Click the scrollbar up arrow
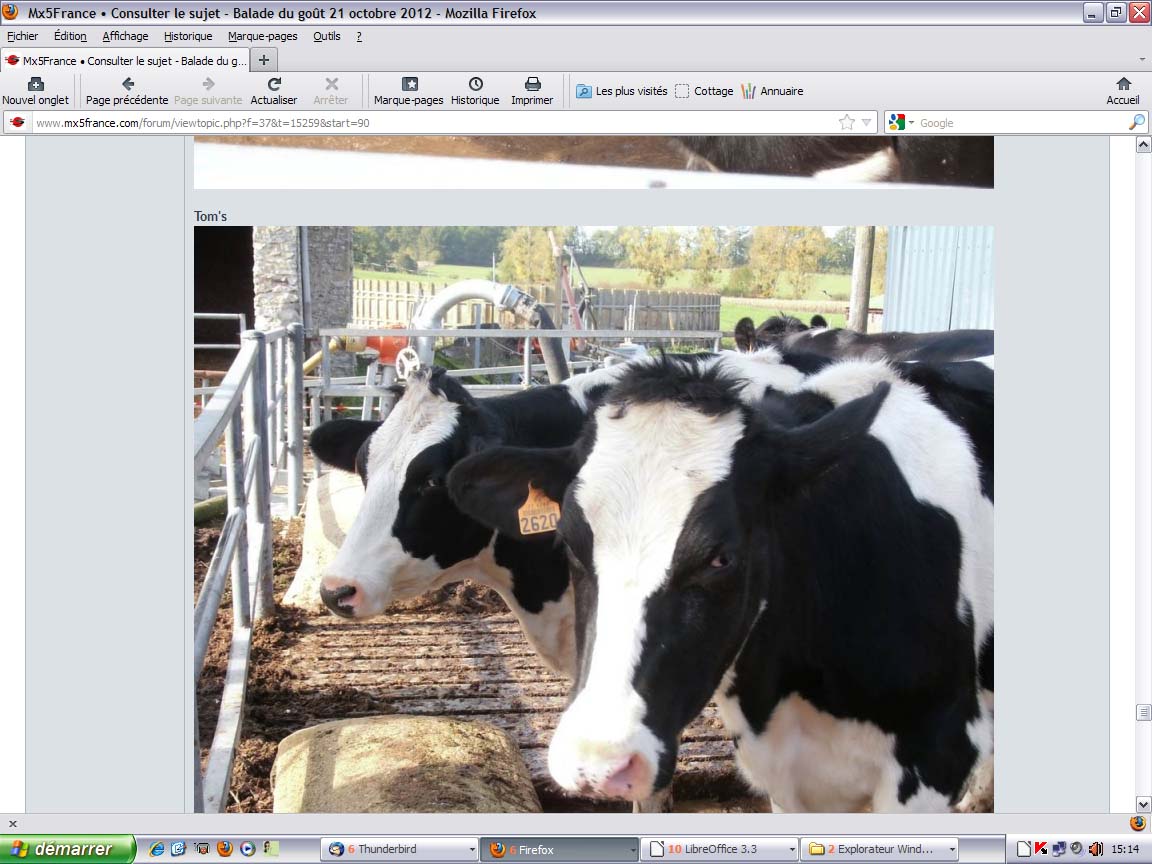 click(x=1143, y=145)
